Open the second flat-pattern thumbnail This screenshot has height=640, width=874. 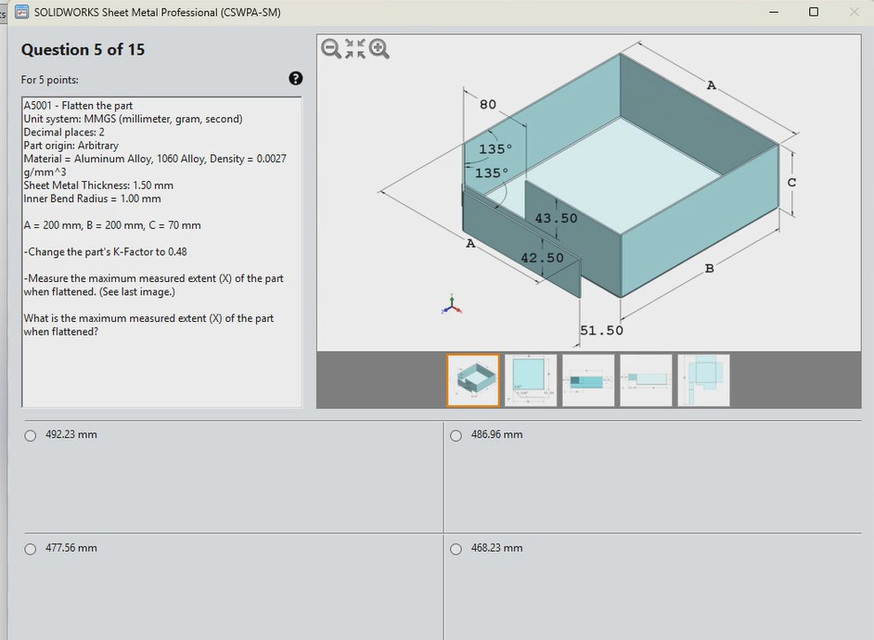click(530, 380)
